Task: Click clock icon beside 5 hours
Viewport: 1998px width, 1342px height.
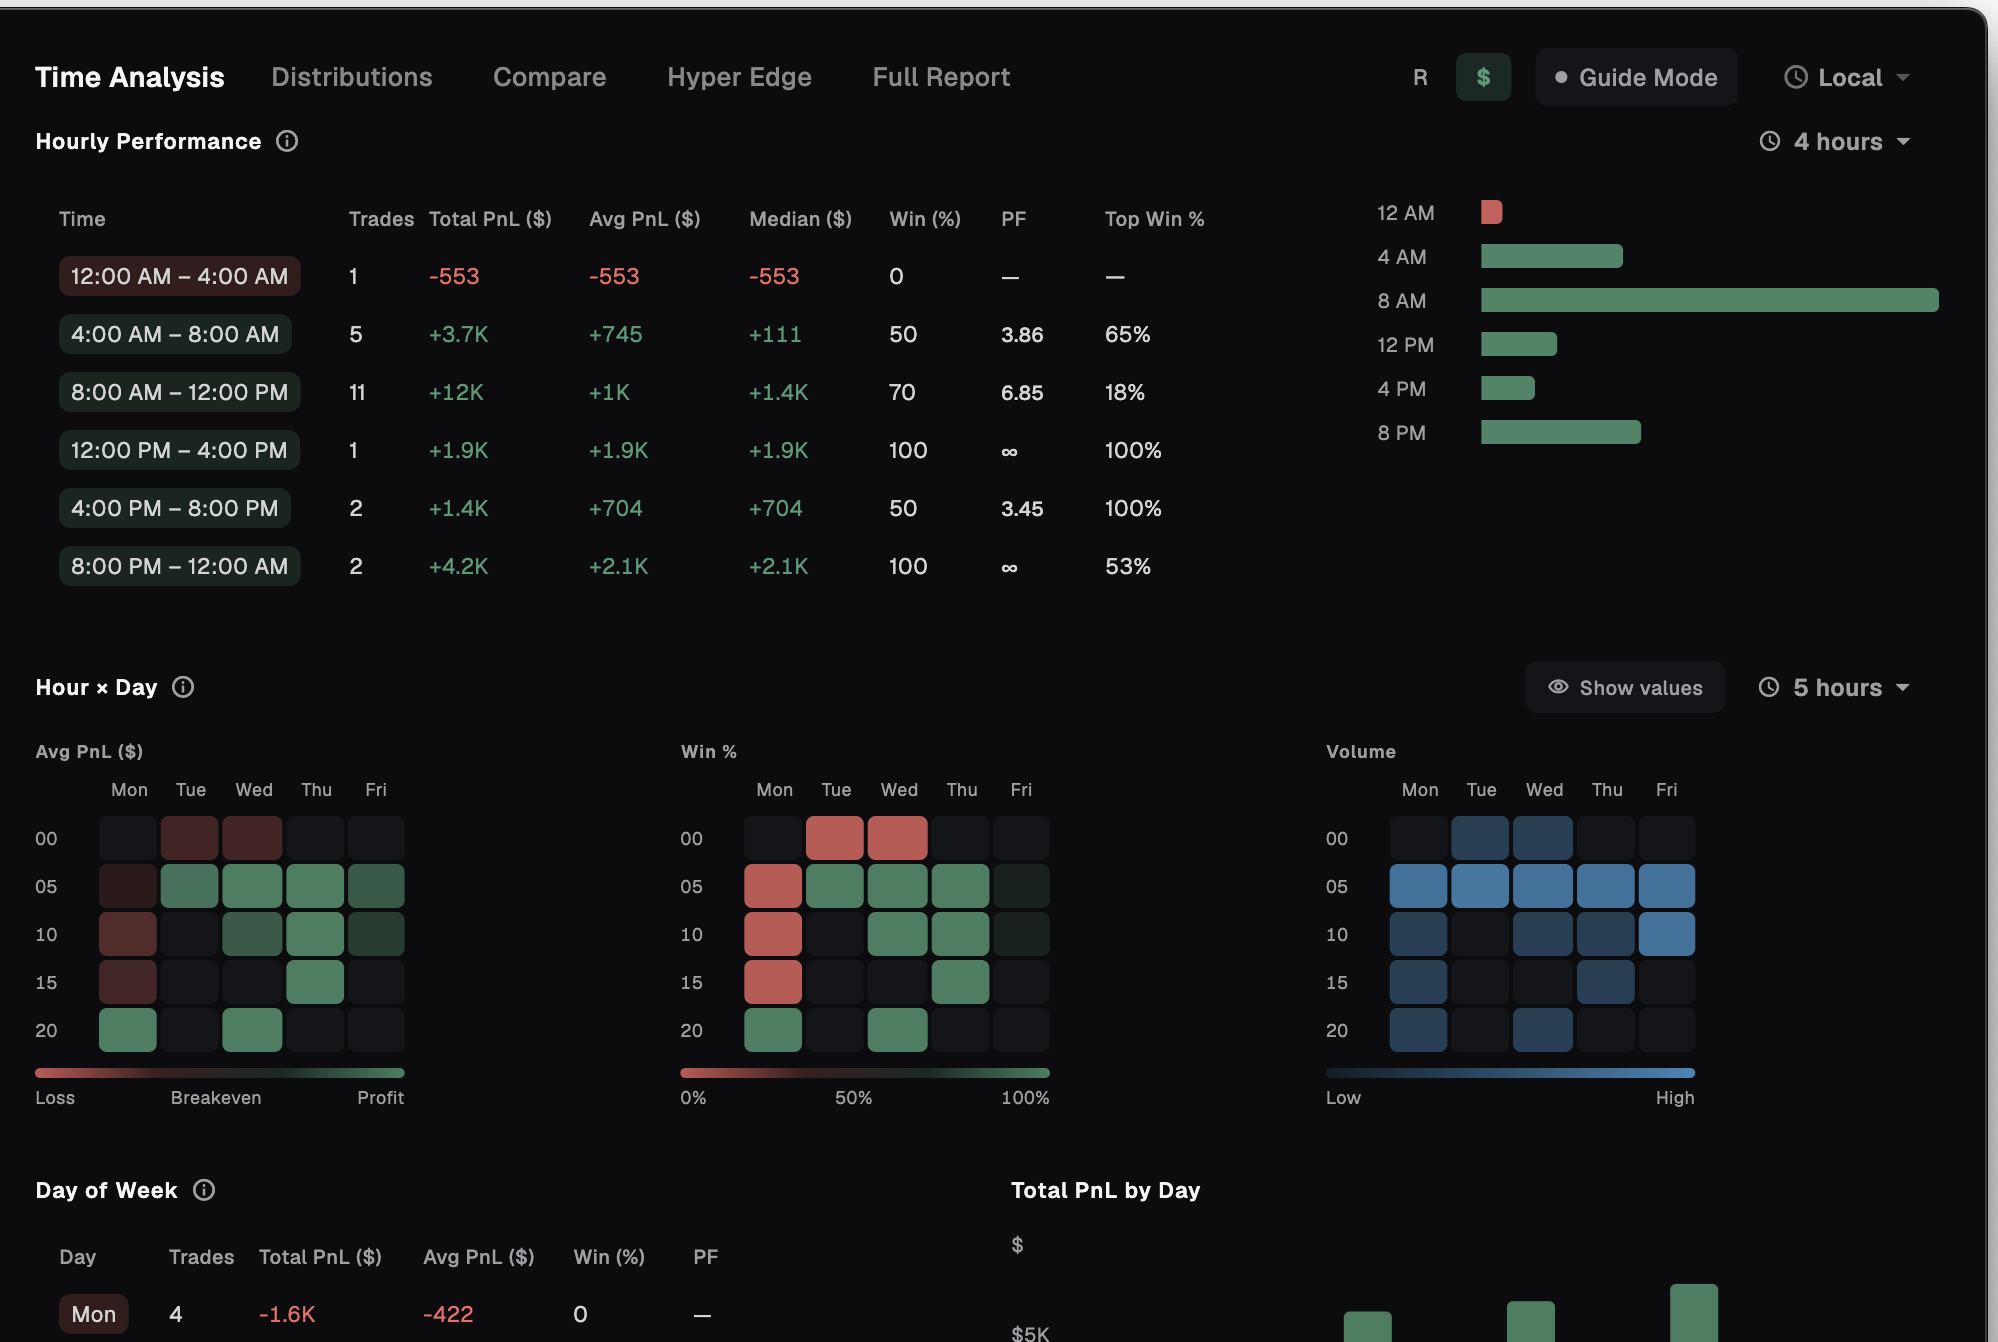Action: pos(1769,687)
